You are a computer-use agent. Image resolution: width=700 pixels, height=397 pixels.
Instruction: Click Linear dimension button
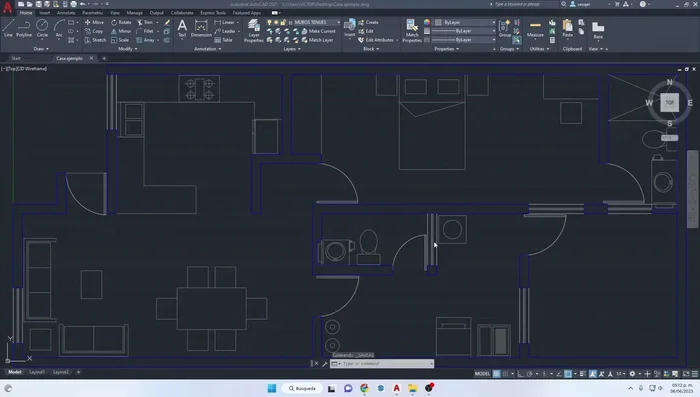tap(225, 22)
